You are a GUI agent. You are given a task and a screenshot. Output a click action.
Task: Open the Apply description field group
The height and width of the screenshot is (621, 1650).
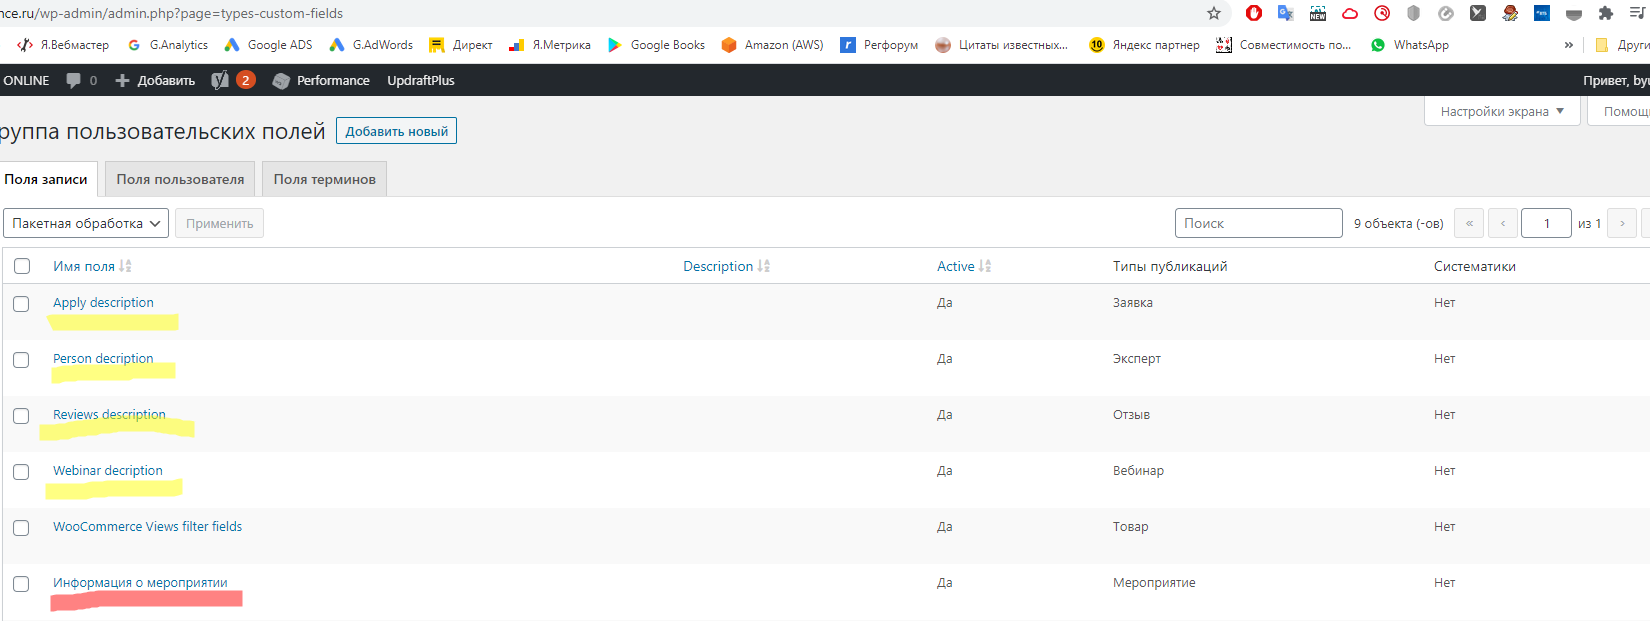103,302
